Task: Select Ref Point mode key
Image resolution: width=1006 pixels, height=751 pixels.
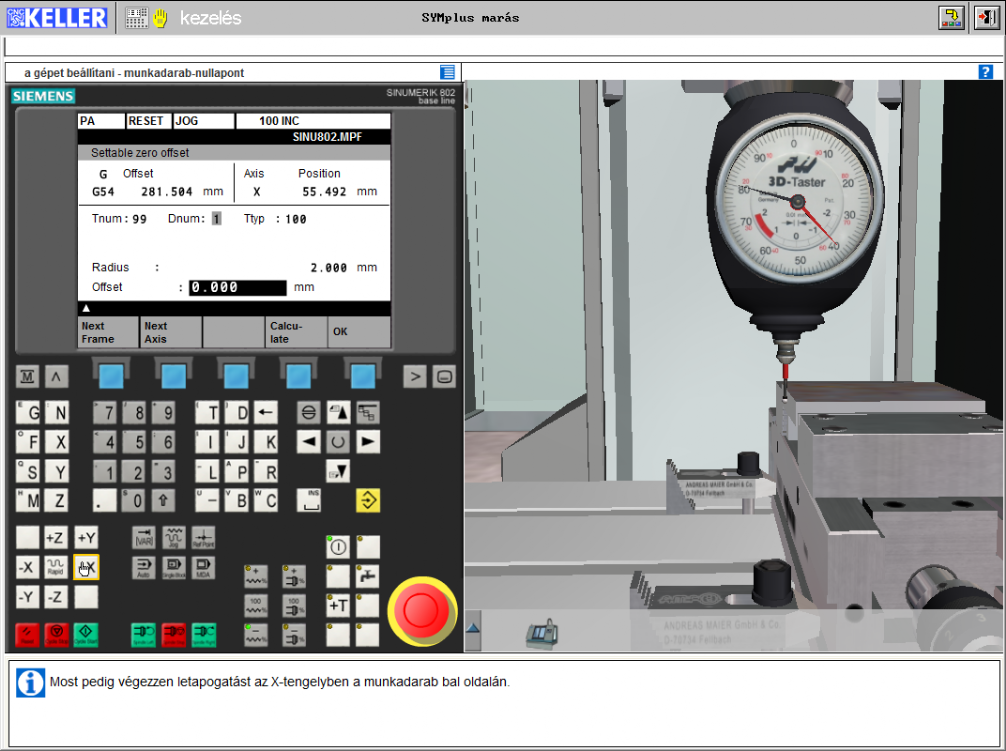Action: pos(203,537)
